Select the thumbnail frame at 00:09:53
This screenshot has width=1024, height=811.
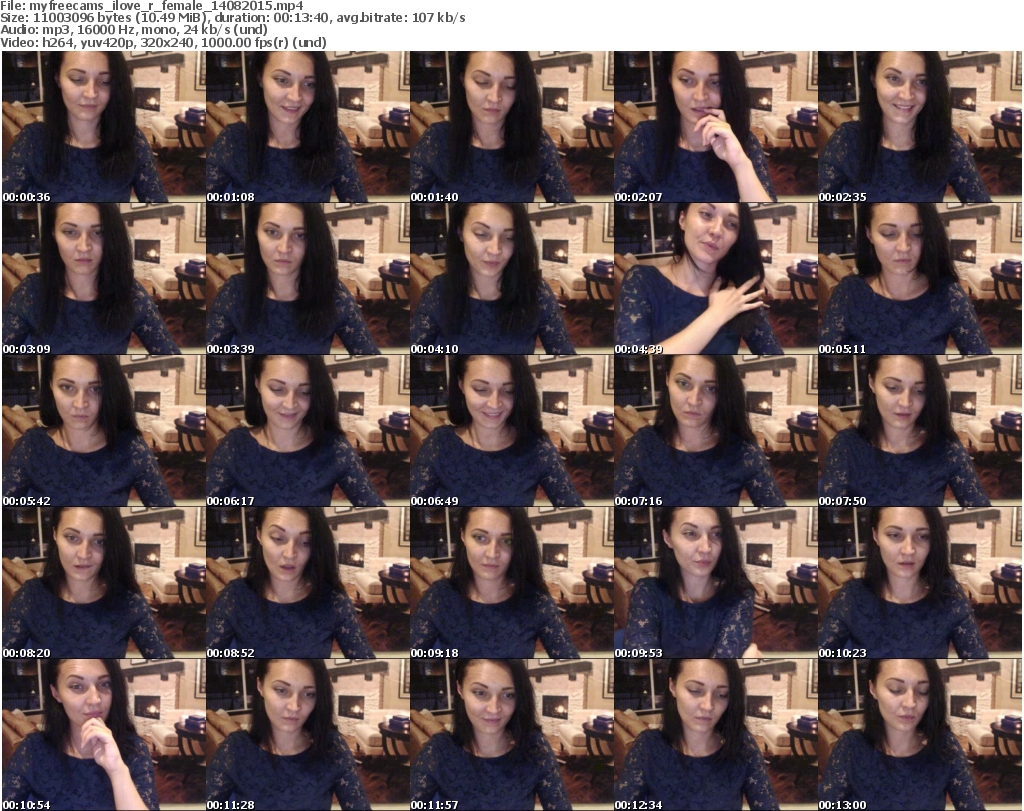tap(715, 583)
